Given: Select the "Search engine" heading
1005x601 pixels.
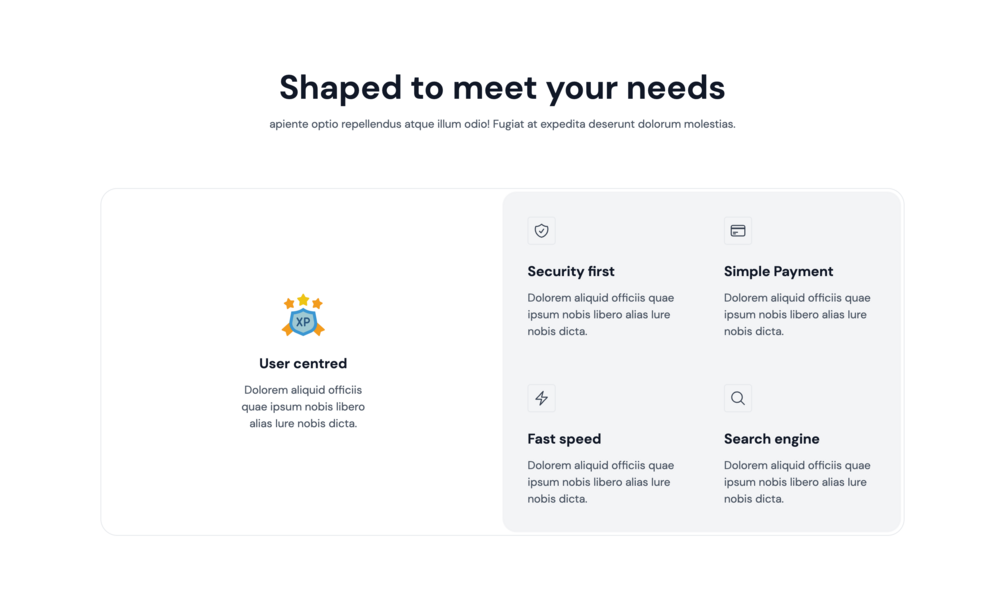Looking at the screenshot, I should click(x=772, y=439).
